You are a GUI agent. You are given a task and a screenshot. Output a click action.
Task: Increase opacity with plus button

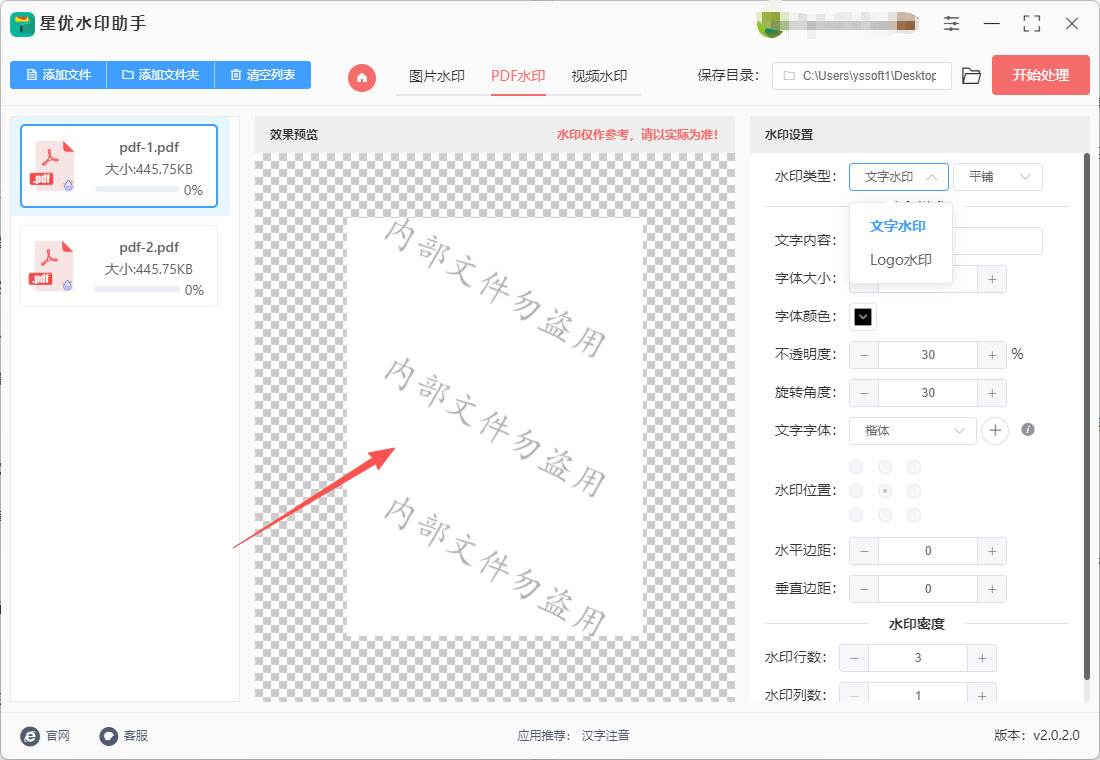[x=992, y=355]
